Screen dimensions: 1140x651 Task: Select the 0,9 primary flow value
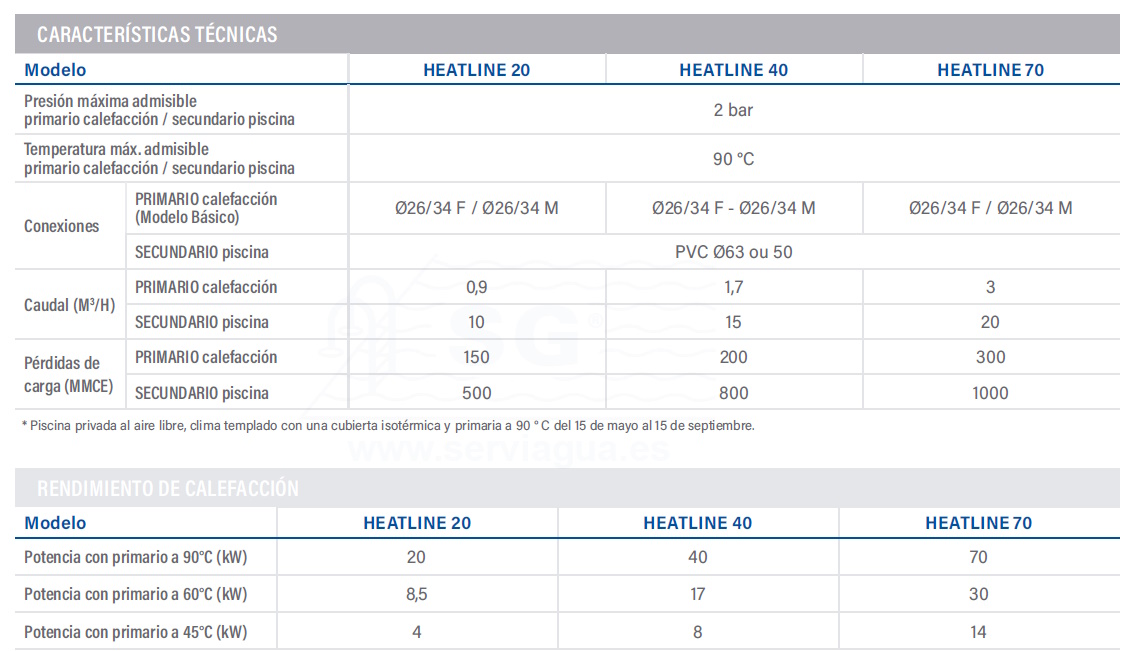coord(476,287)
